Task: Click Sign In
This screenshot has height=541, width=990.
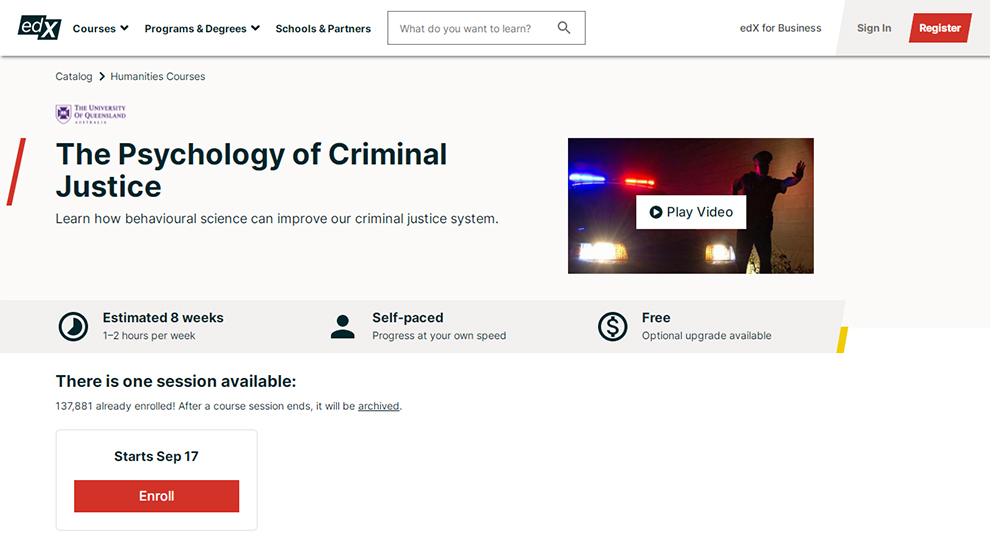Action: pos(874,28)
